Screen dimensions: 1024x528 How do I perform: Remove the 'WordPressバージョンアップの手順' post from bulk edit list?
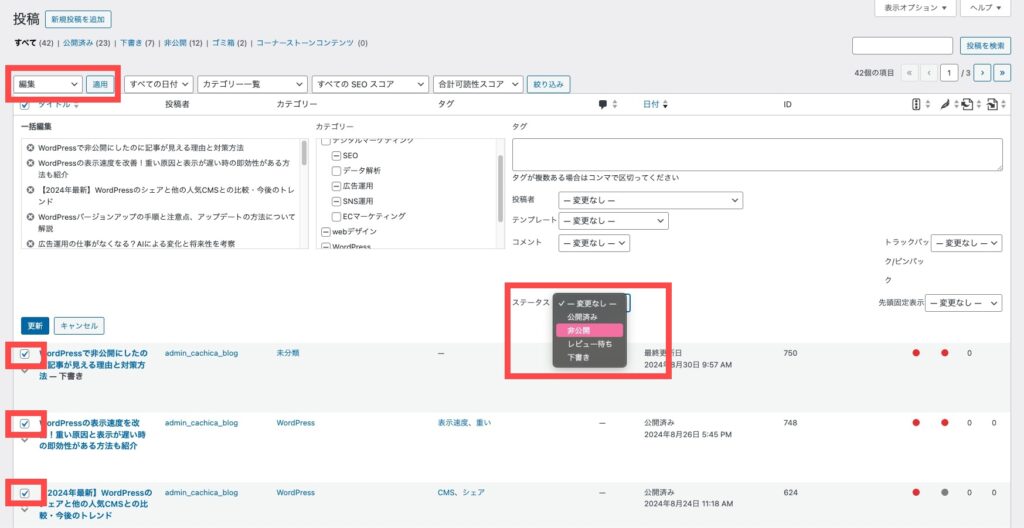click(x=30, y=216)
